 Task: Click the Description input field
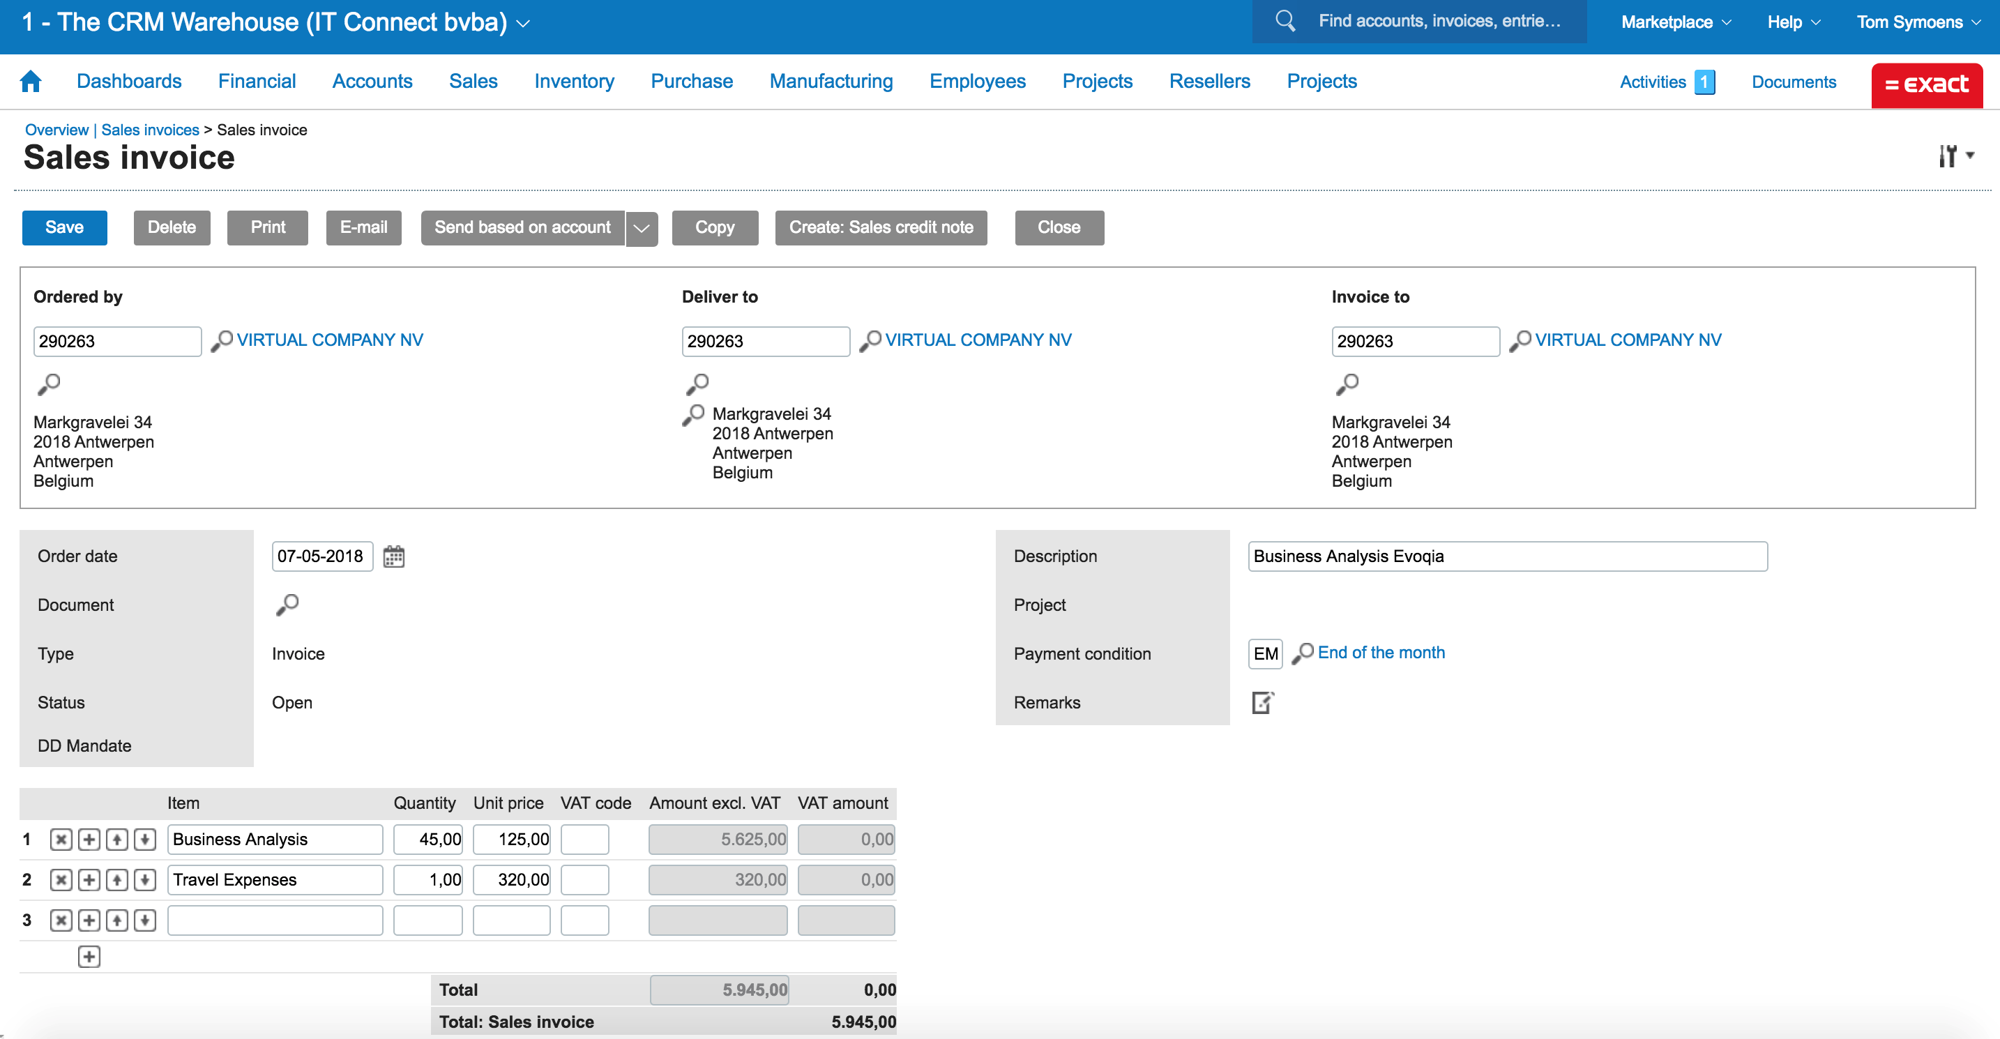point(1507,557)
